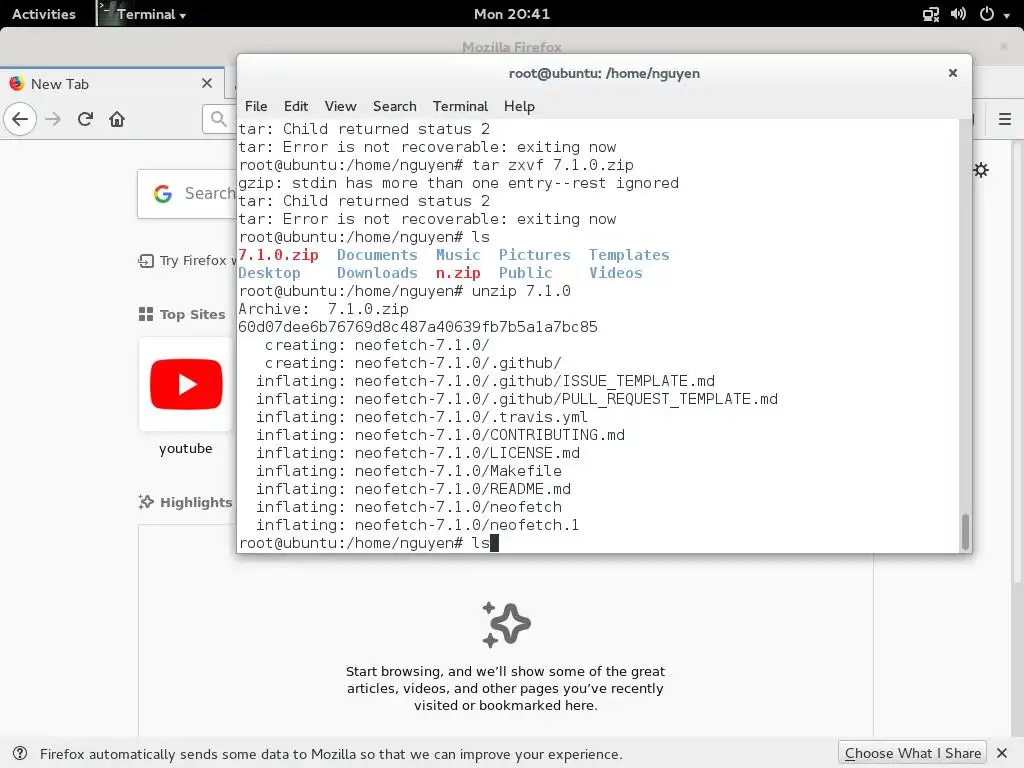Open New Tab preferences gear icon
The height and width of the screenshot is (768, 1024).
point(980,170)
